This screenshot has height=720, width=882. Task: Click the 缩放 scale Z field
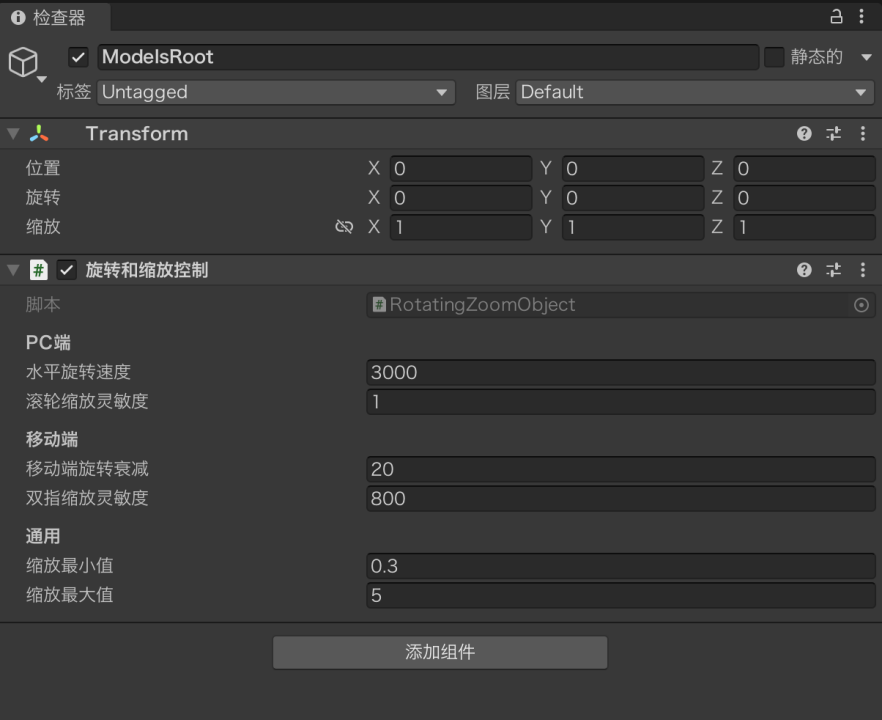804,227
